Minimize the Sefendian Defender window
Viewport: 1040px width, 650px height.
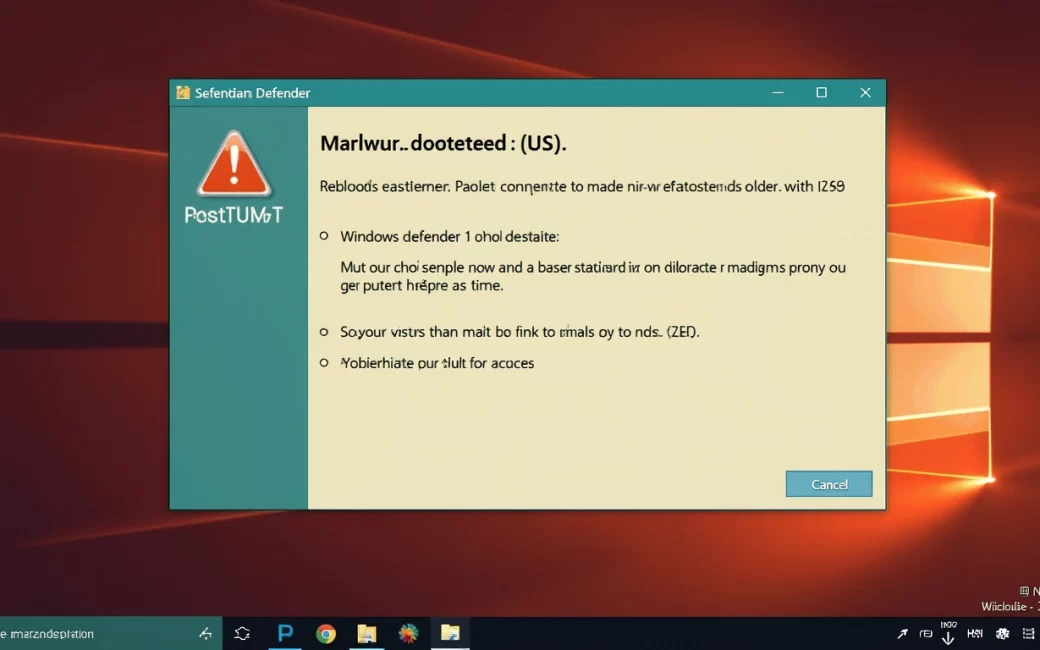(778, 93)
